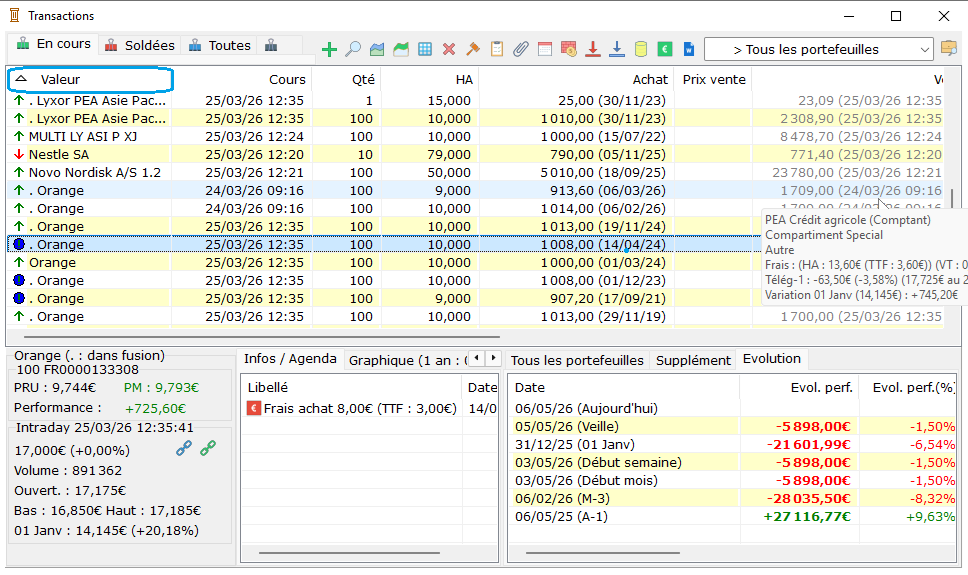Open the Graphique (1 an) tab
Image resolution: width=968 pixels, height=575 pixels.
click(x=408, y=360)
